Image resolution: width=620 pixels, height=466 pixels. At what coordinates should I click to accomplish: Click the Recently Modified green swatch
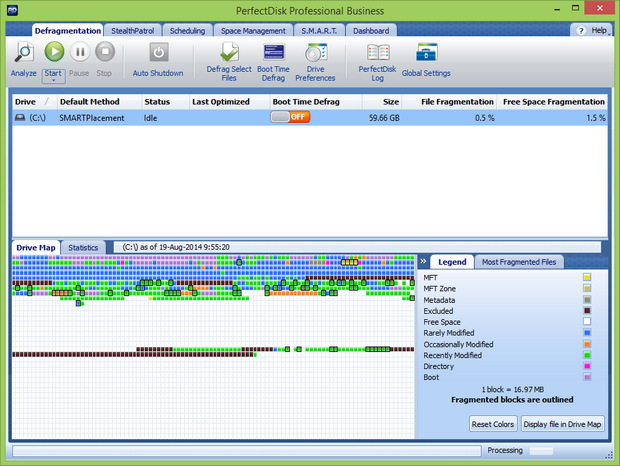click(587, 355)
